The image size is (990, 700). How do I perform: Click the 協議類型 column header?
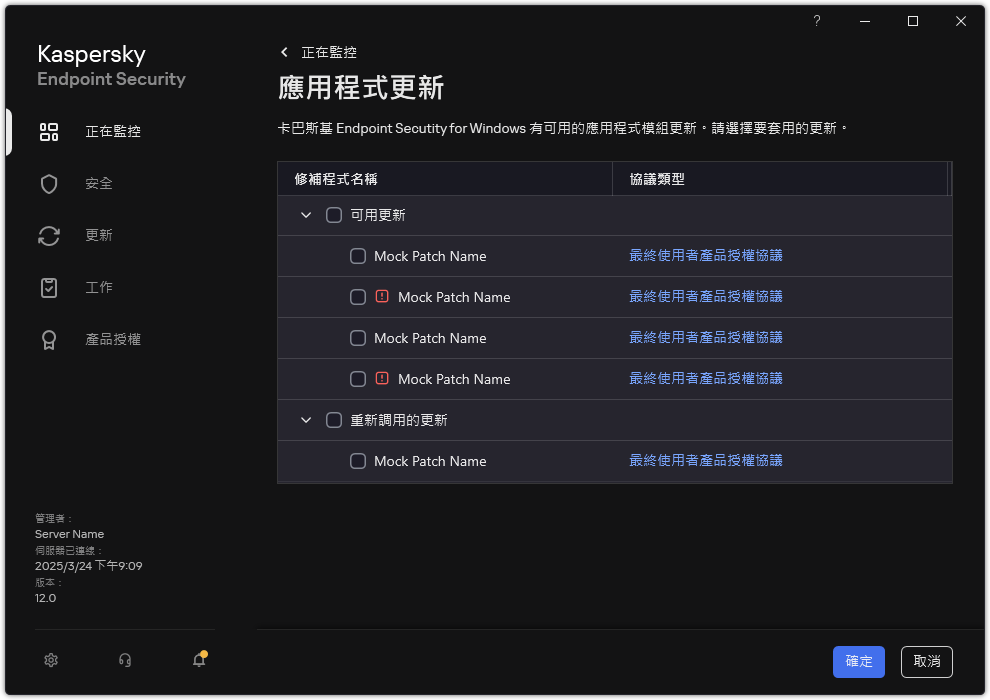660,177
